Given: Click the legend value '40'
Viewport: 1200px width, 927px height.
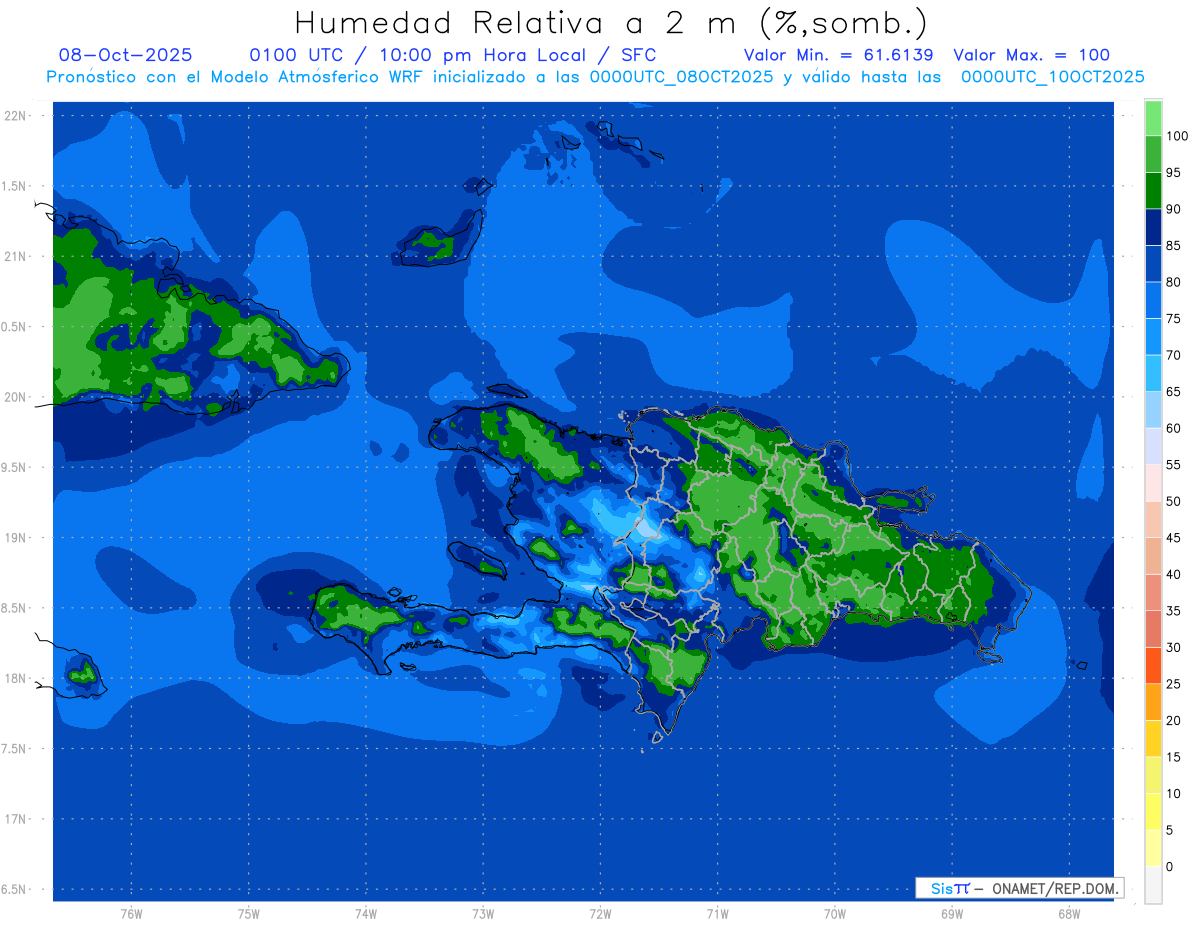Looking at the screenshot, I should (x=1173, y=574).
